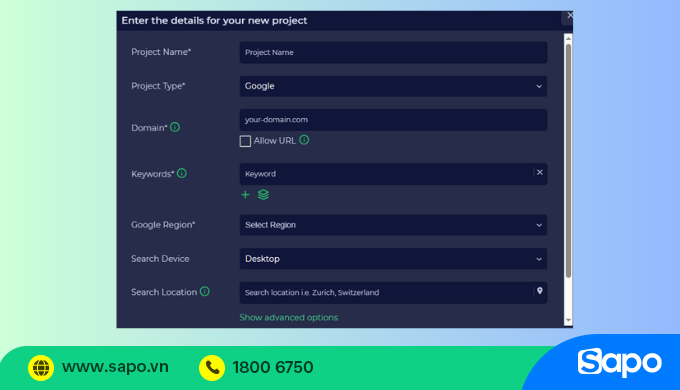Open the Search Device Desktop dropdown
The height and width of the screenshot is (390, 680).
click(393, 259)
